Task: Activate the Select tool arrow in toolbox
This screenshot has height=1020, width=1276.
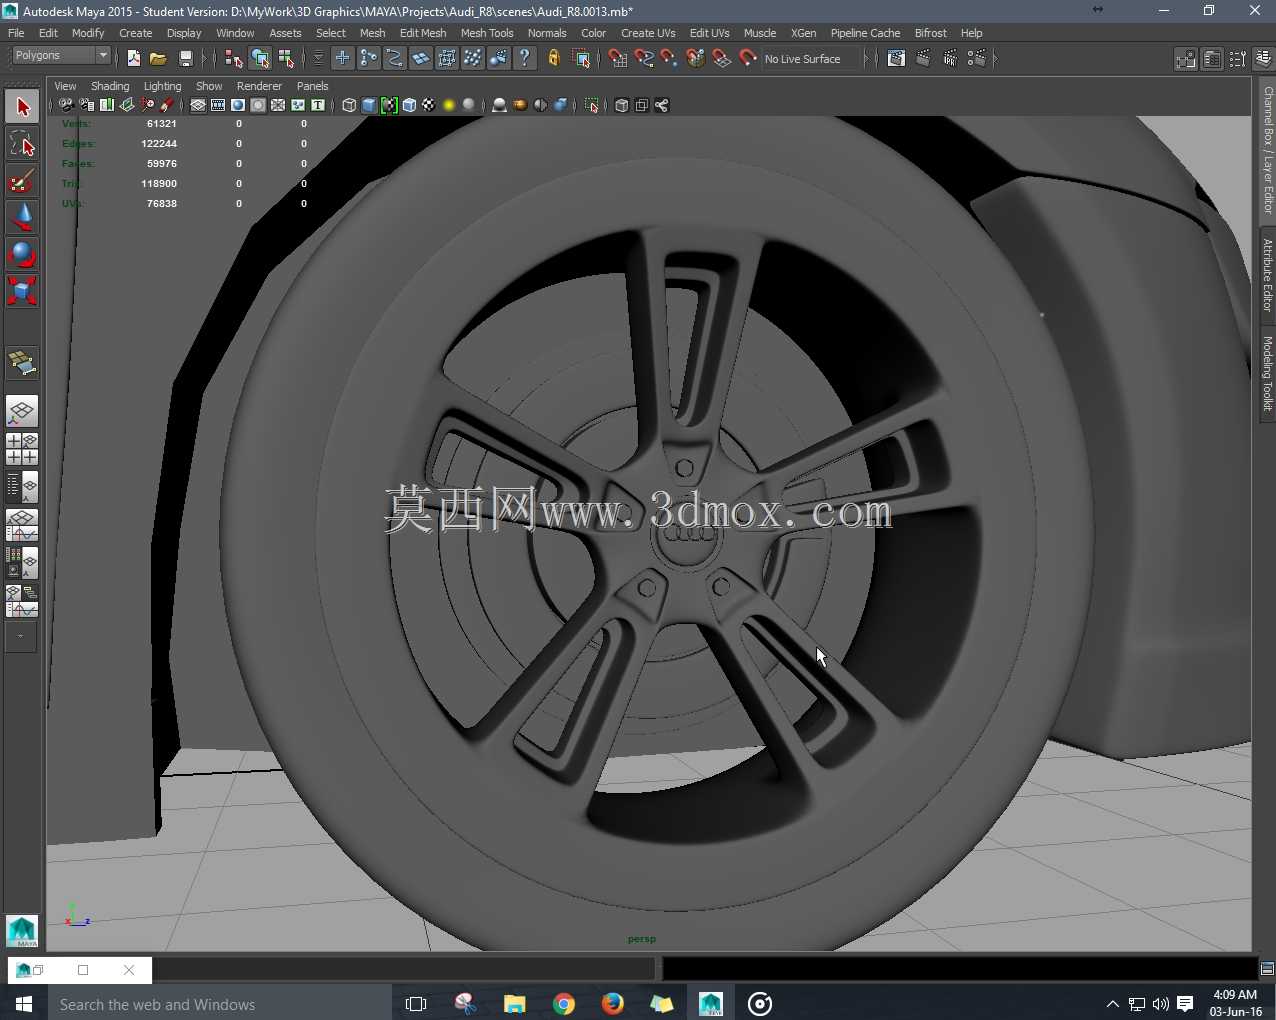Action: click(22, 107)
